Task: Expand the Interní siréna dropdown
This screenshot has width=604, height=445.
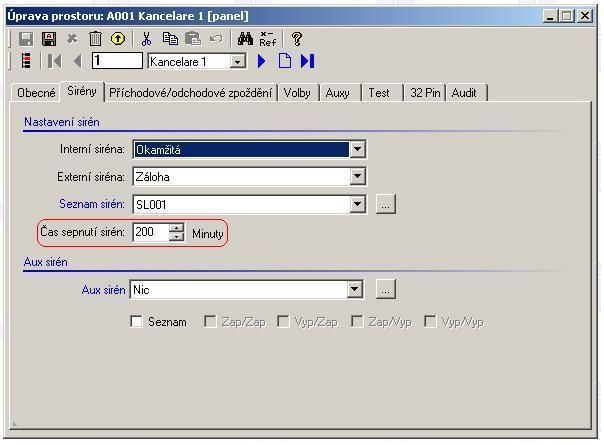Action: pyautogui.click(x=357, y=150)
